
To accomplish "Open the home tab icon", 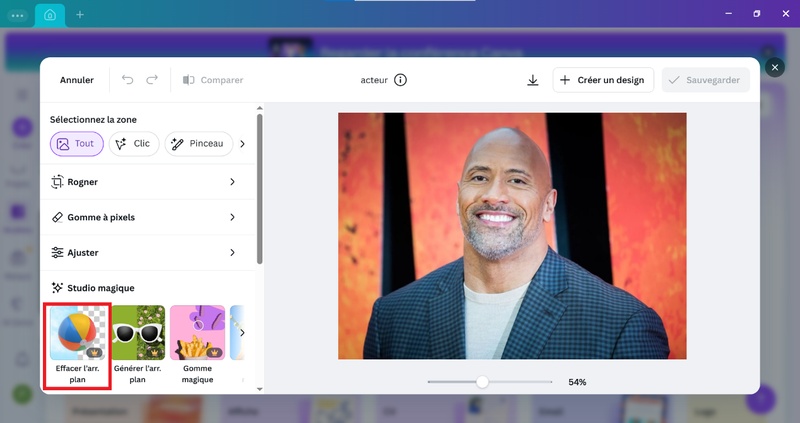I will 50,15.
